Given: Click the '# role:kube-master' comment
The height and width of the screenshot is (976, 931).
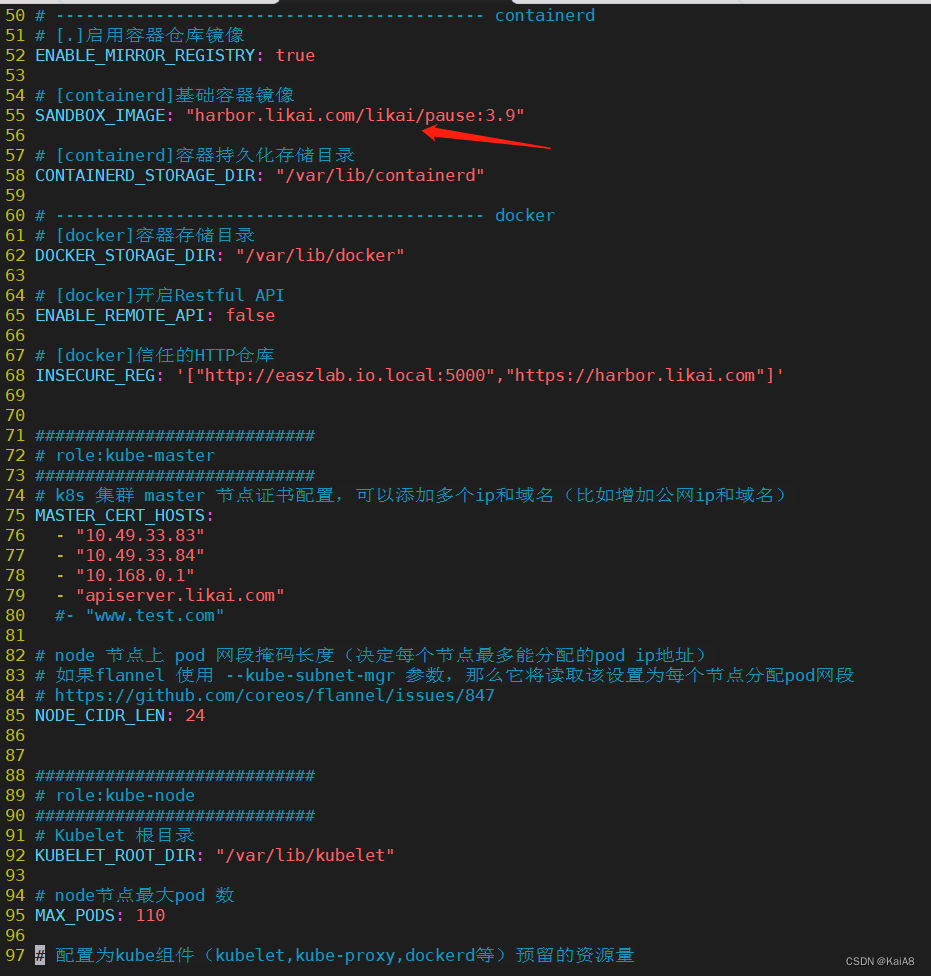Looking at the screenshot, I should click(125, 456).
